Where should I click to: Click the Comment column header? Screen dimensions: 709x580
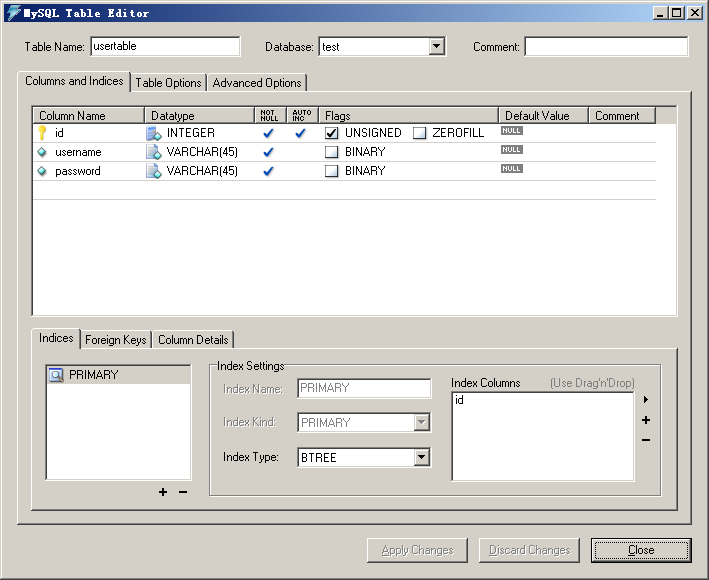(622, 116)
